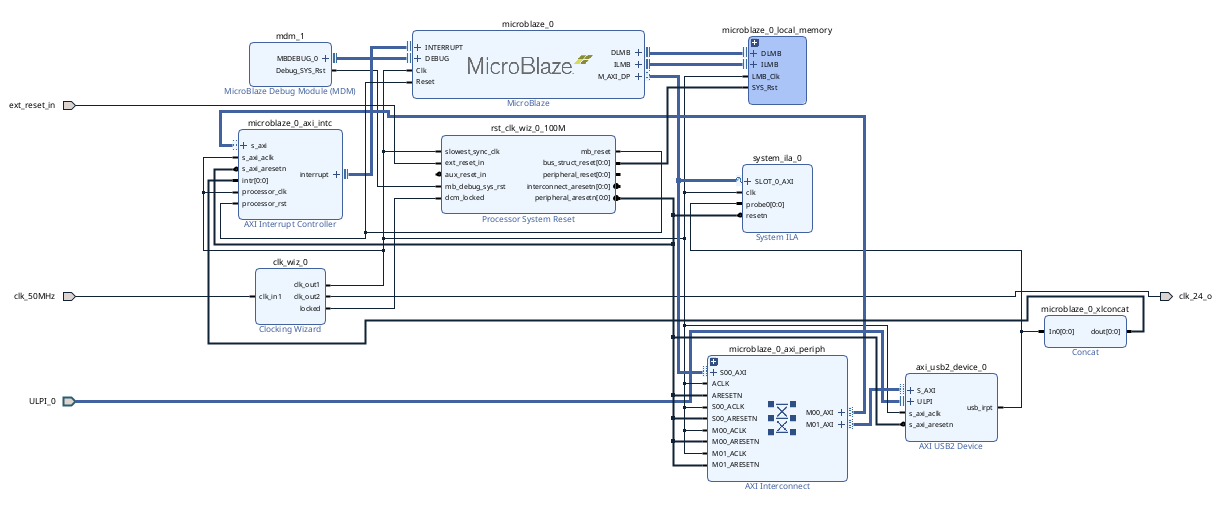
Task: Expand the microblaze_0_axi_periph hierarchy block
Action: pyautogui.click(x=713, y=361)
